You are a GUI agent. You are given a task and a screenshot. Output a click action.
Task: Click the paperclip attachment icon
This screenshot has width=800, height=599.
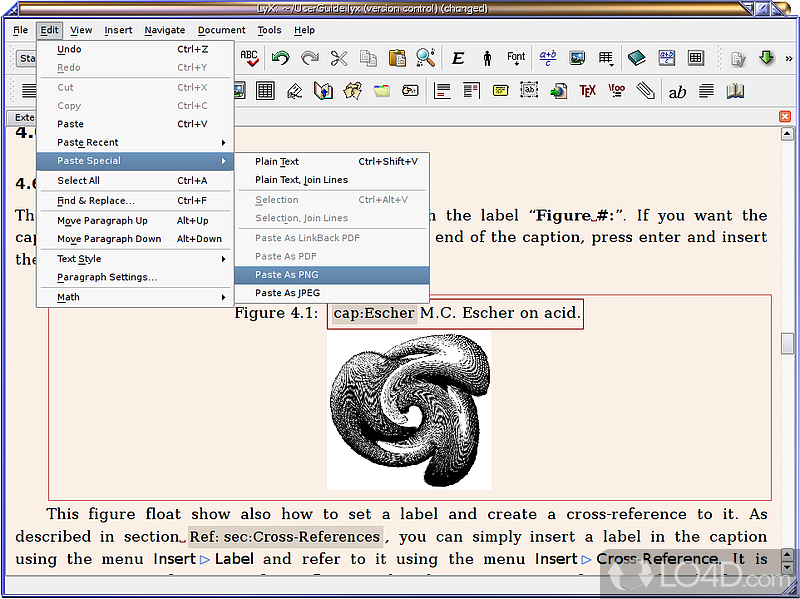click(646, 91)
